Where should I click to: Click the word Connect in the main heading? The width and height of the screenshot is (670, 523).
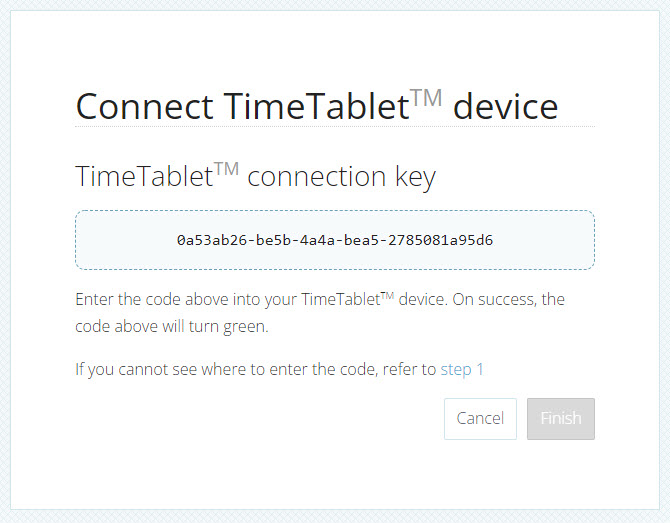click(144, 106)
